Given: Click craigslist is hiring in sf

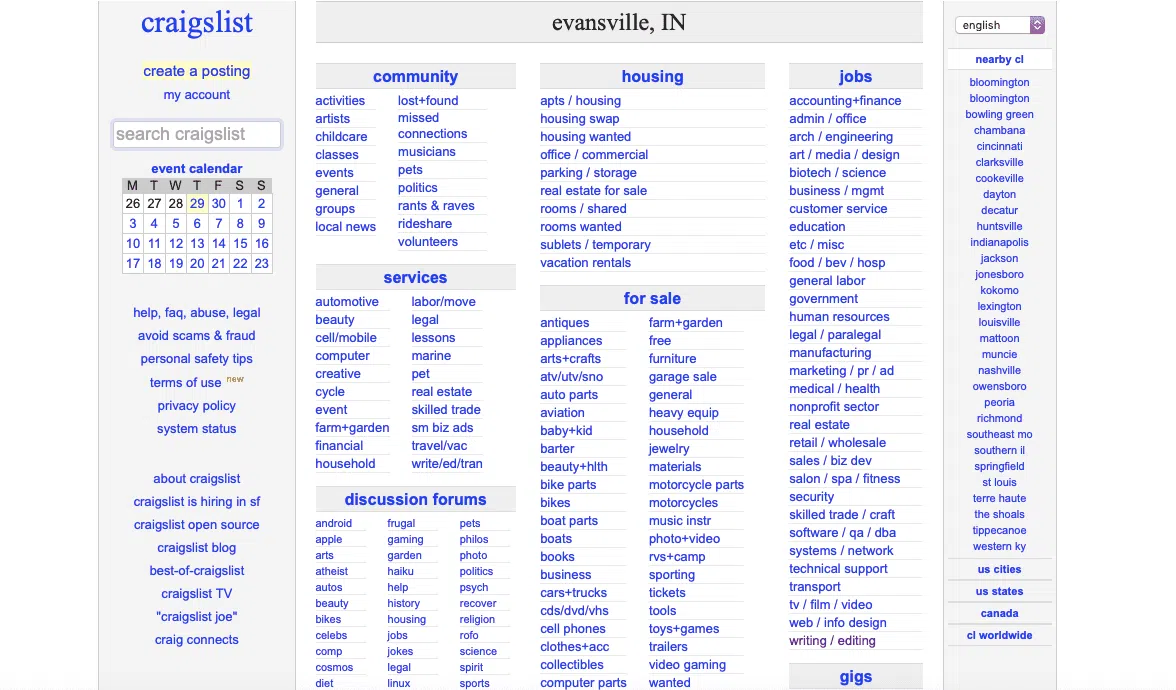Looking at the screenshot, I should coord(196,502).
